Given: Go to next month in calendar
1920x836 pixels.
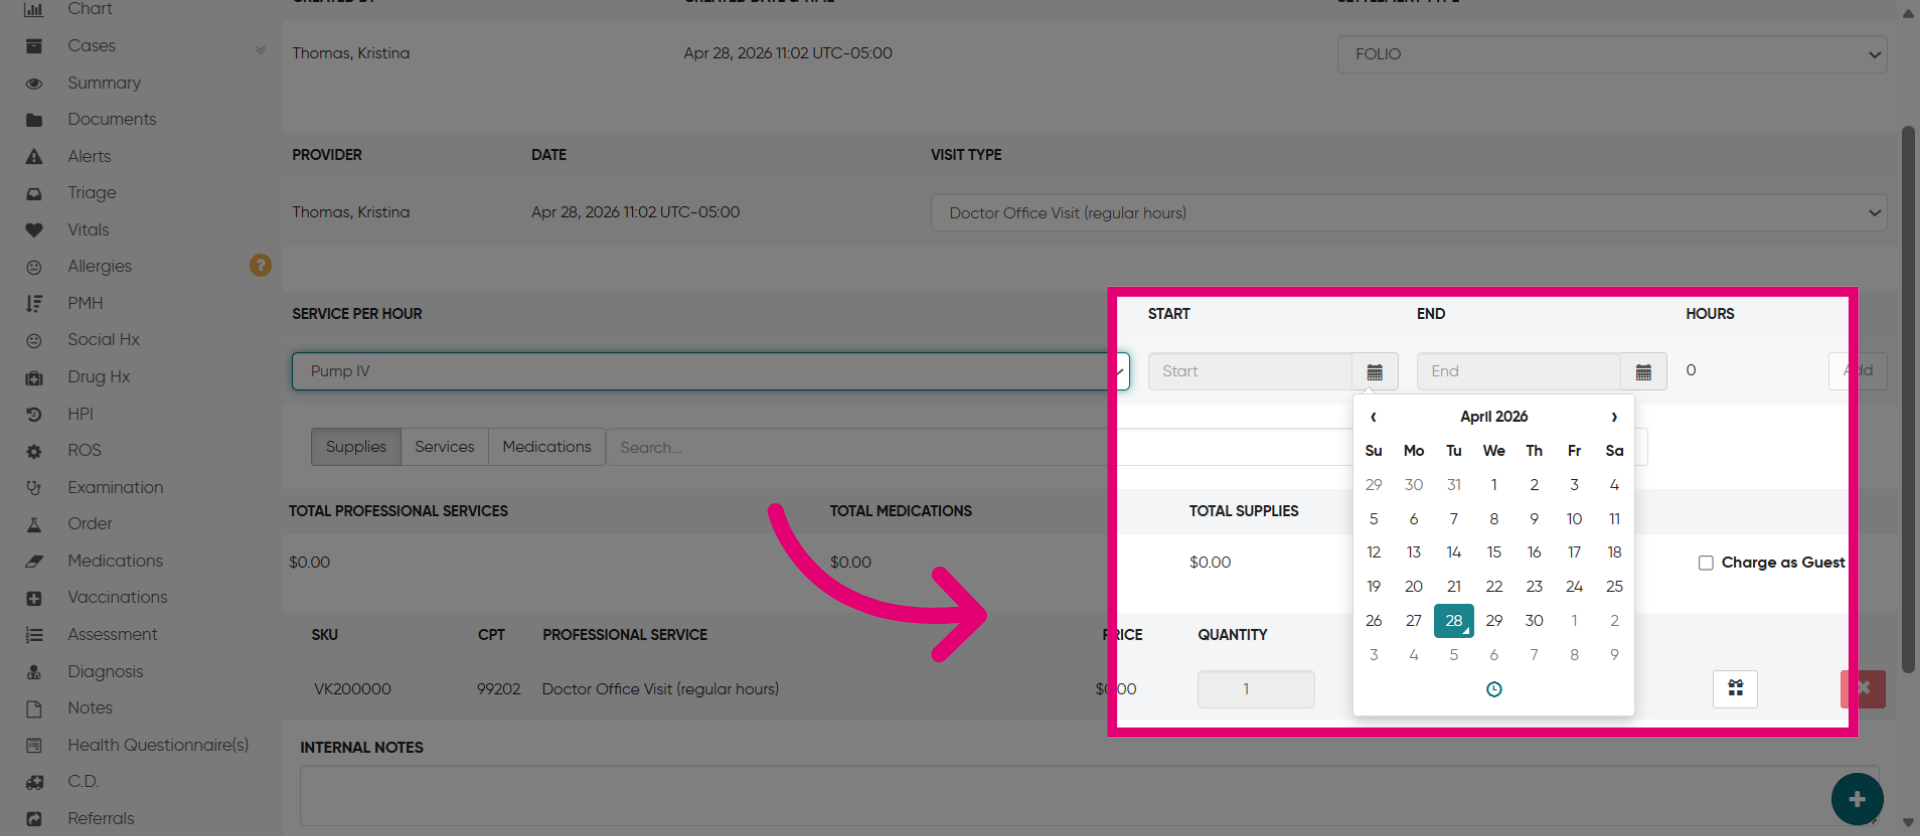Looking at the screenshot, I should [x=1614, y=417].
